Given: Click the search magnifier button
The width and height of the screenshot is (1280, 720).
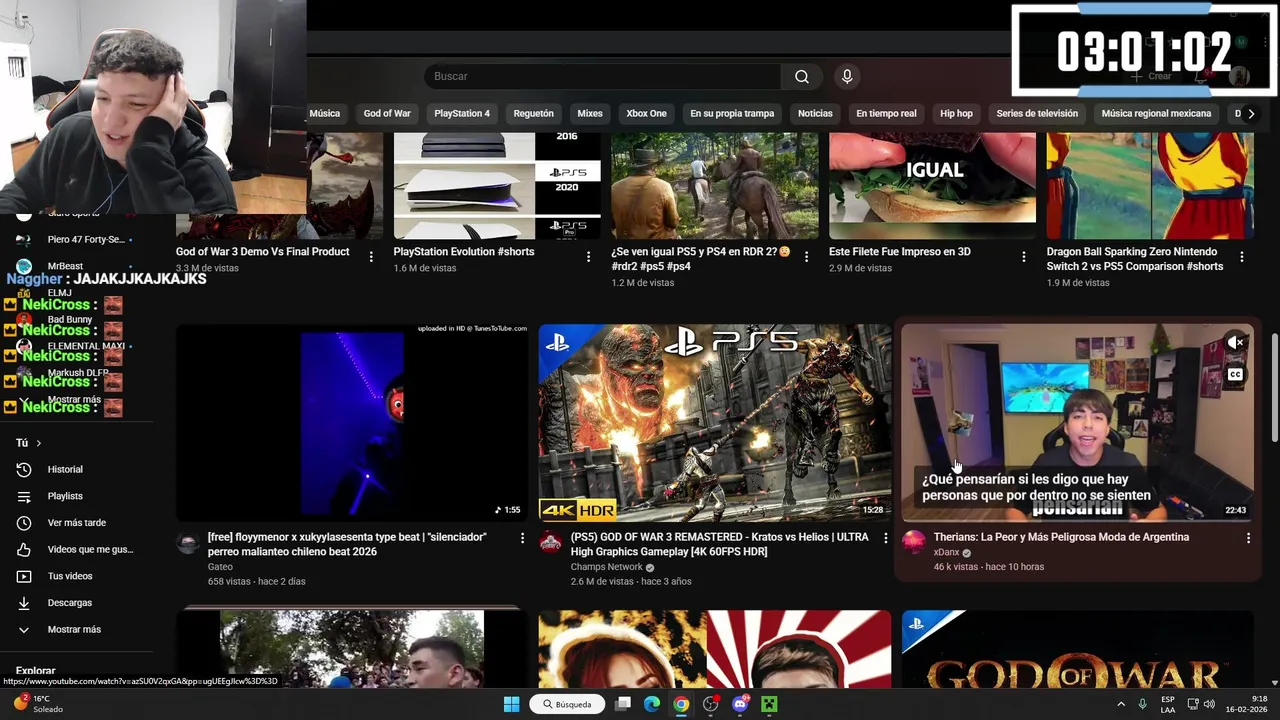Looking at the screenshot, I should (801, 77).
